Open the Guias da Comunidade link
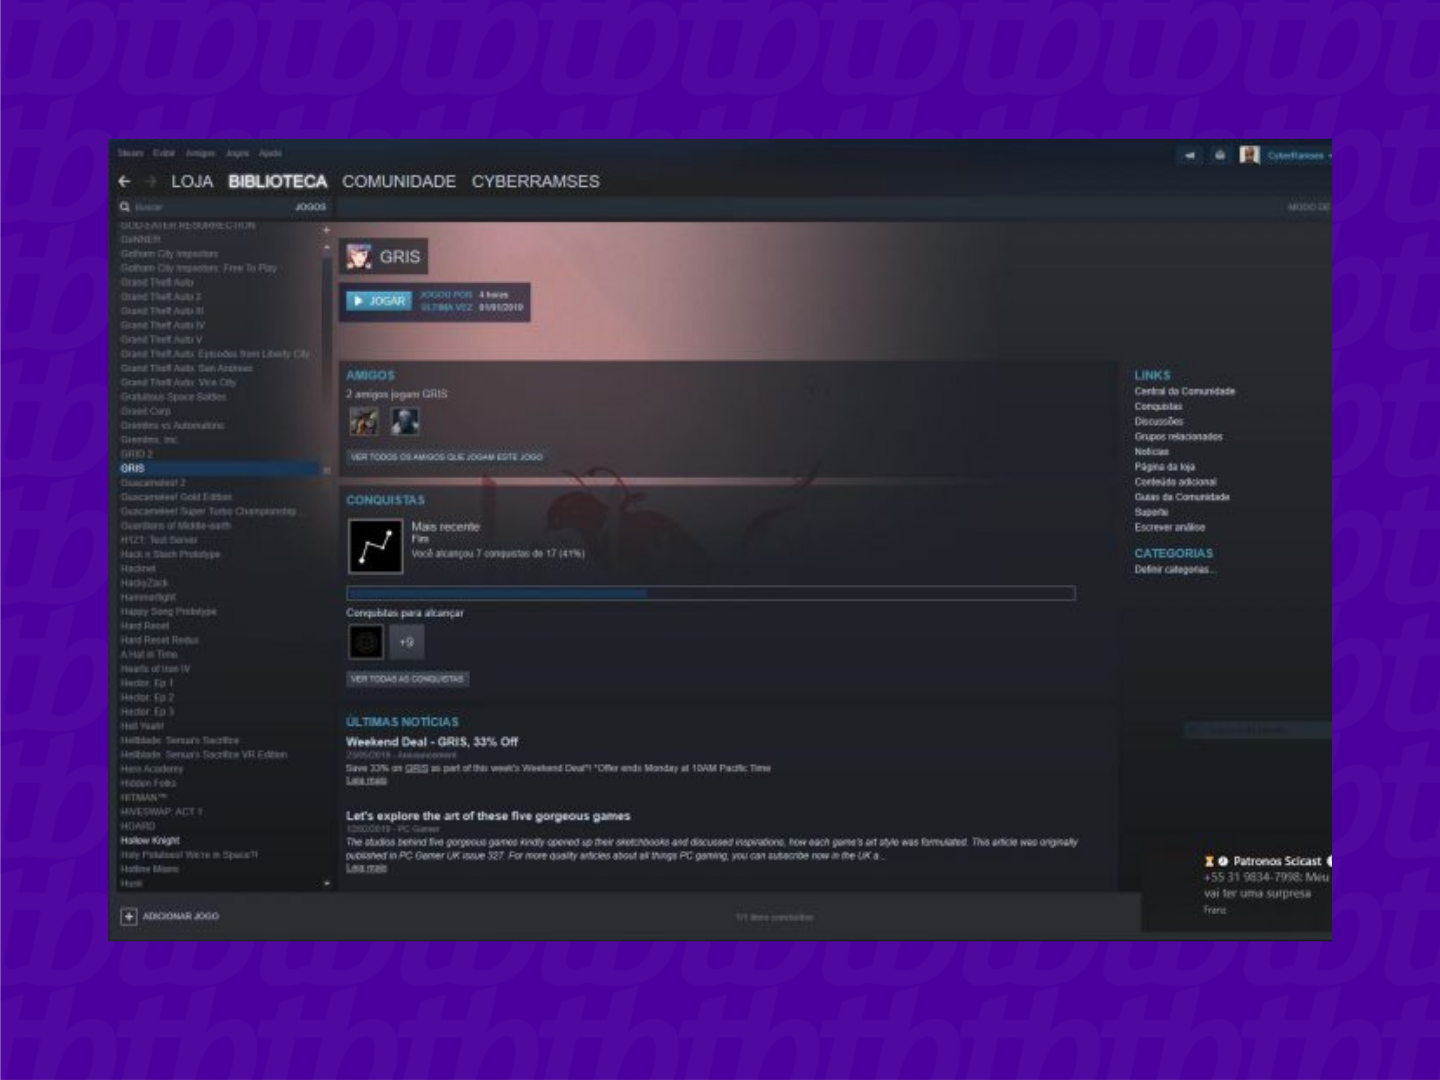The height and width of the screenshot is (1080, 1440). pyautogui.click(x=1181, y=496)
